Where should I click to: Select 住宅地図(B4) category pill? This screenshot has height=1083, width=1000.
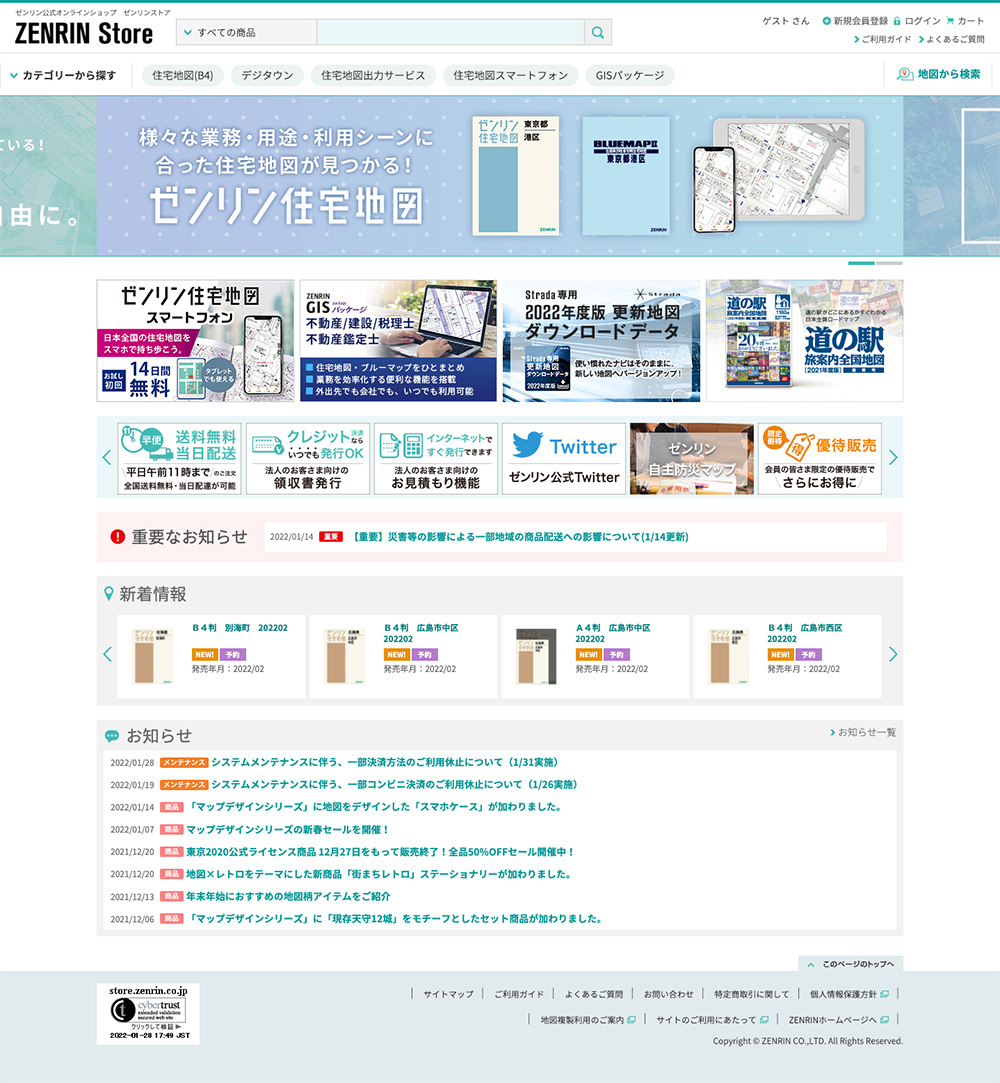coord(182,75)
